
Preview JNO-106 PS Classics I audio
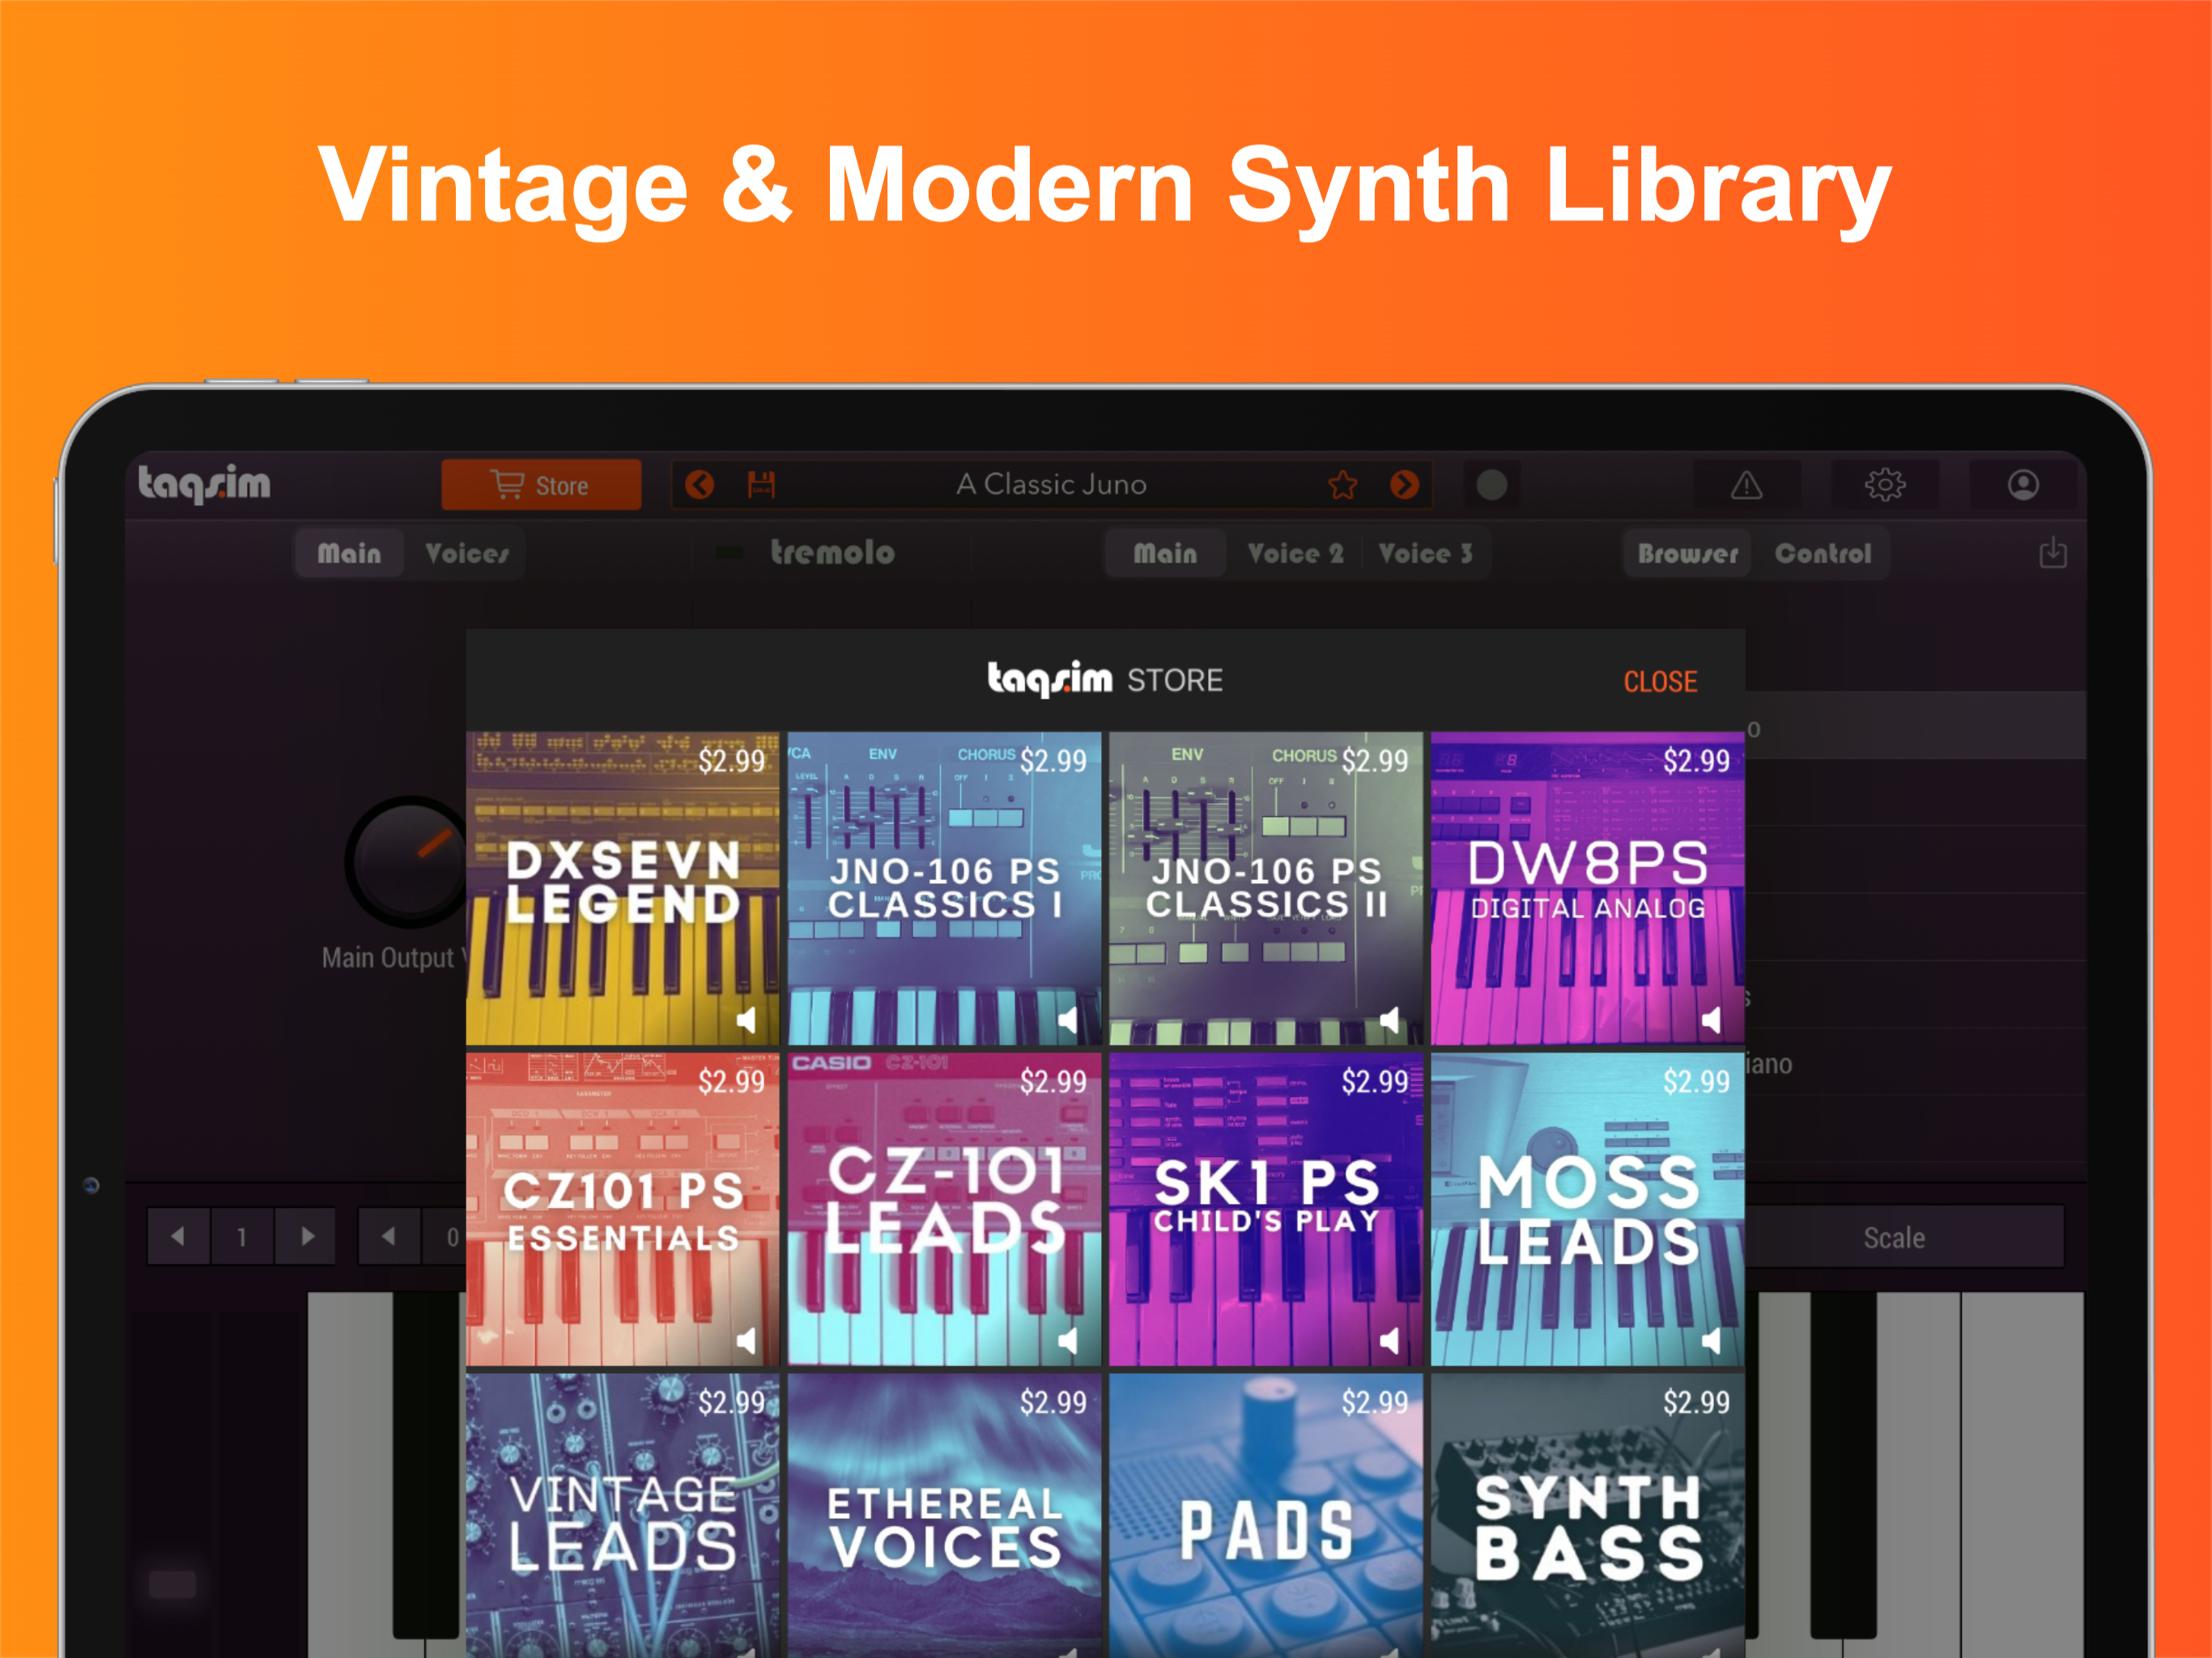pos(1068,1020)
